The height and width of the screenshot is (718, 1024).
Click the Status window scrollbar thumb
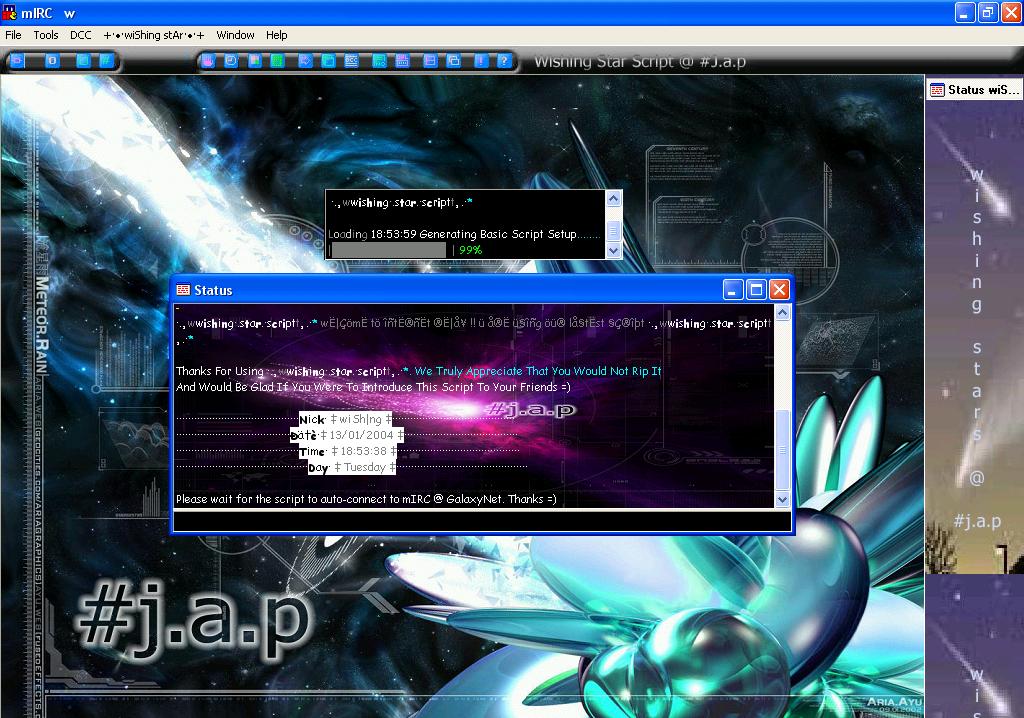[782, 450]
